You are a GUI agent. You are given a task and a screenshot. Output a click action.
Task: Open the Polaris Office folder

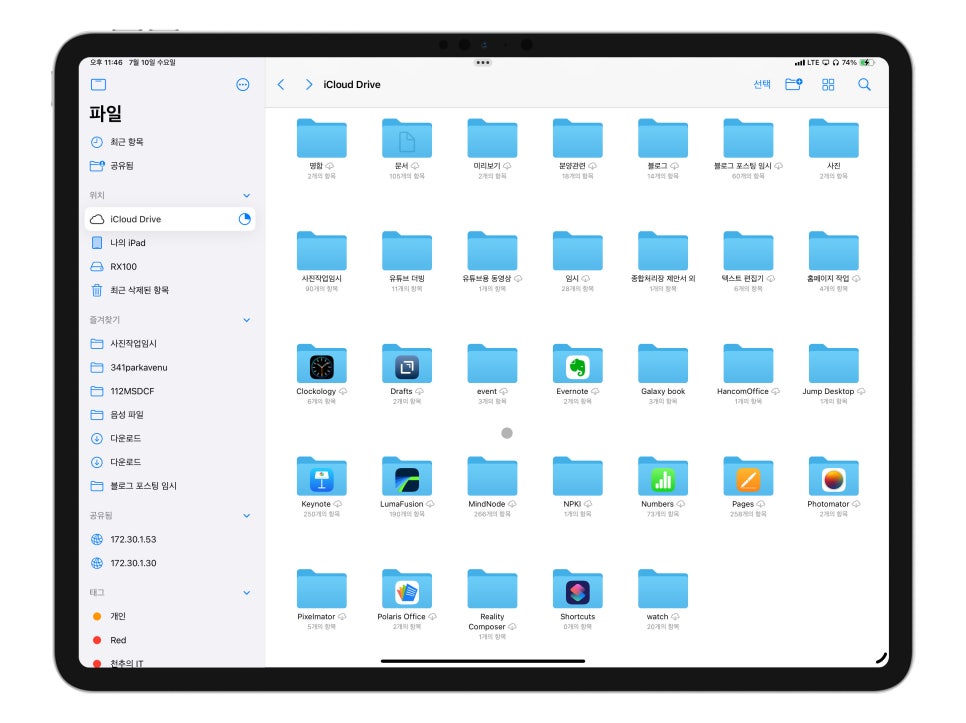click(407, 589)
